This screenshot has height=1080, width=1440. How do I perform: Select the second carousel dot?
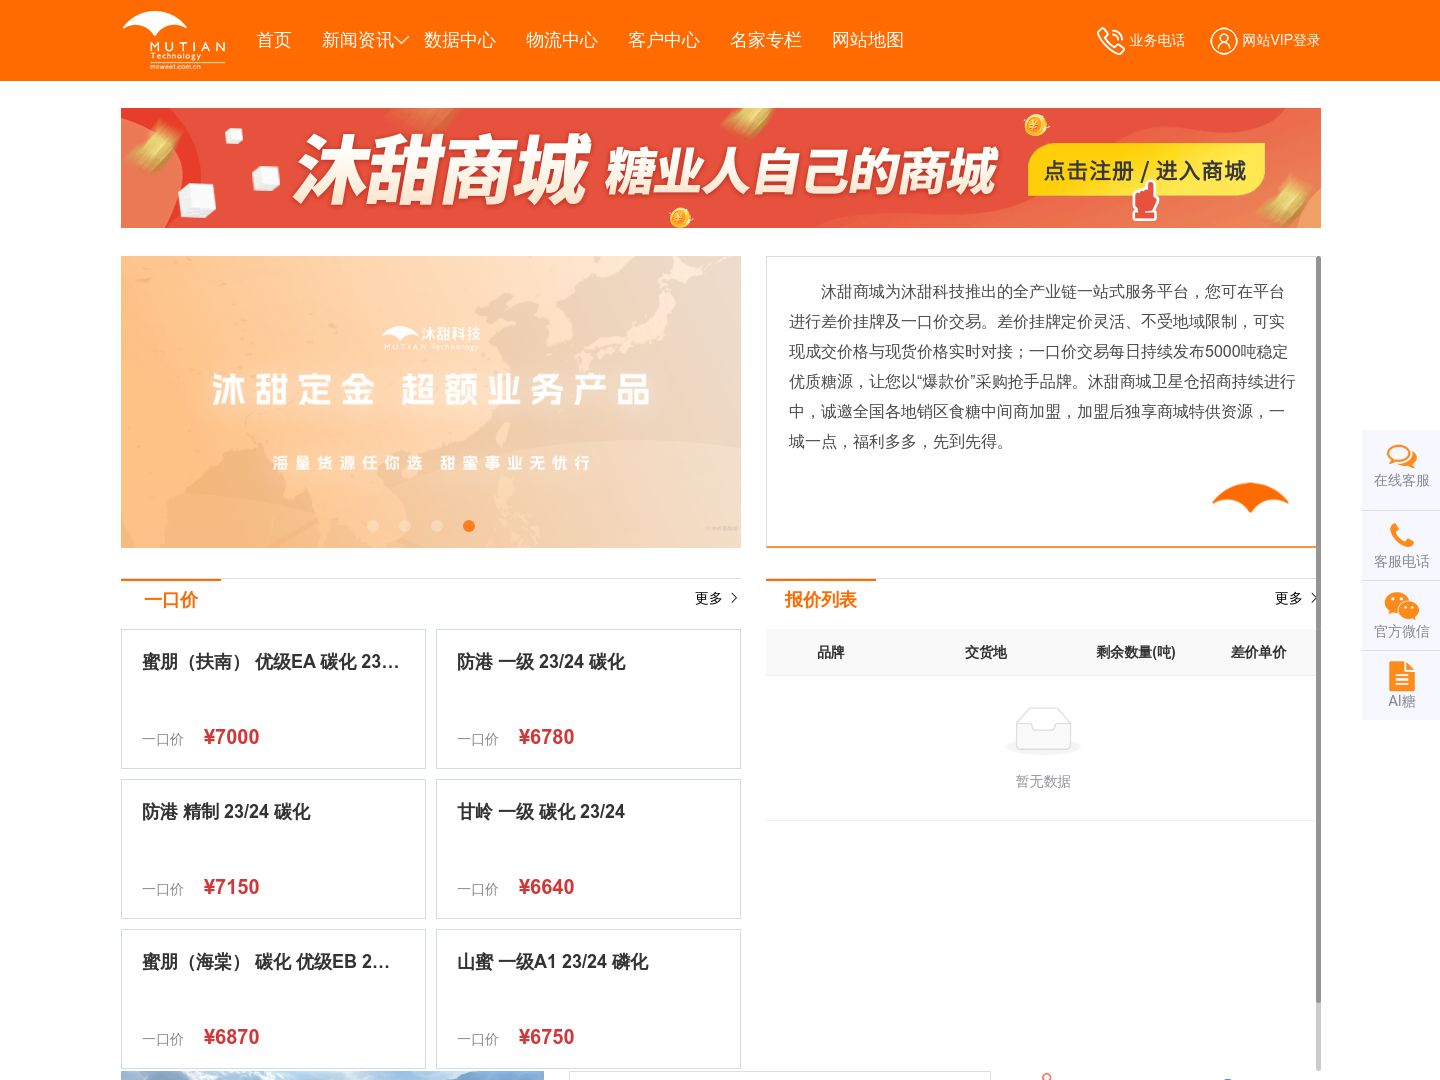point(405,526)
